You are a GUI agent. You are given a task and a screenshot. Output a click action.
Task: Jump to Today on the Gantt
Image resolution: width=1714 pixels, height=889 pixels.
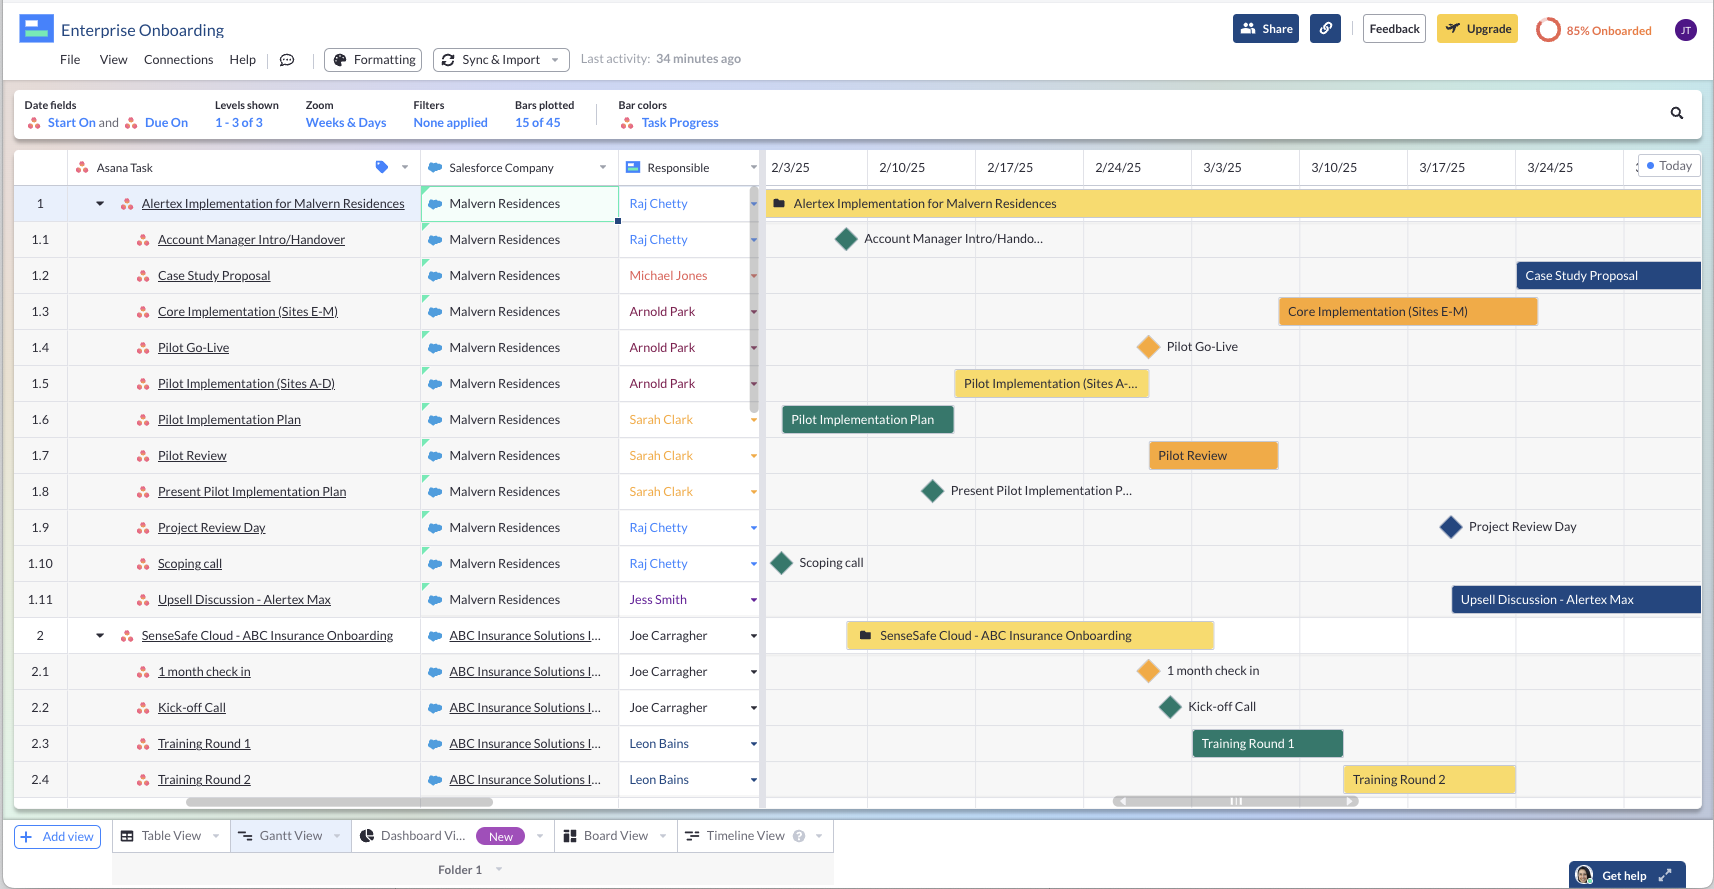[x=1669, y=166]
